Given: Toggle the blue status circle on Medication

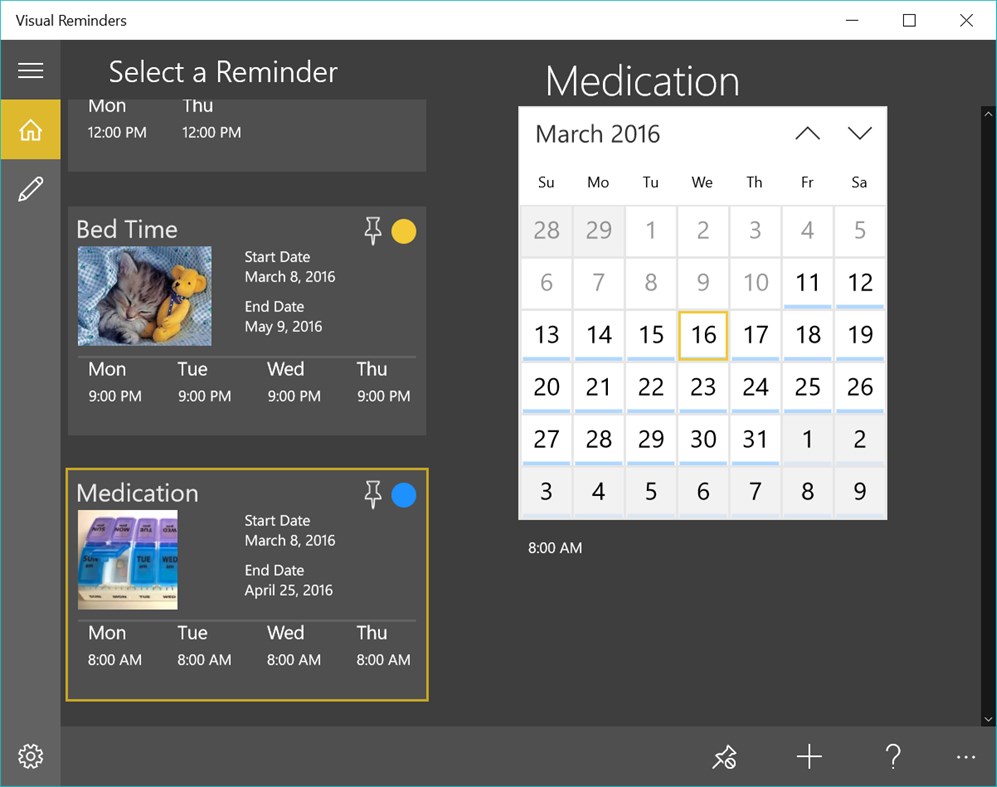Looking at the screenshot, I should coord(404,495).
